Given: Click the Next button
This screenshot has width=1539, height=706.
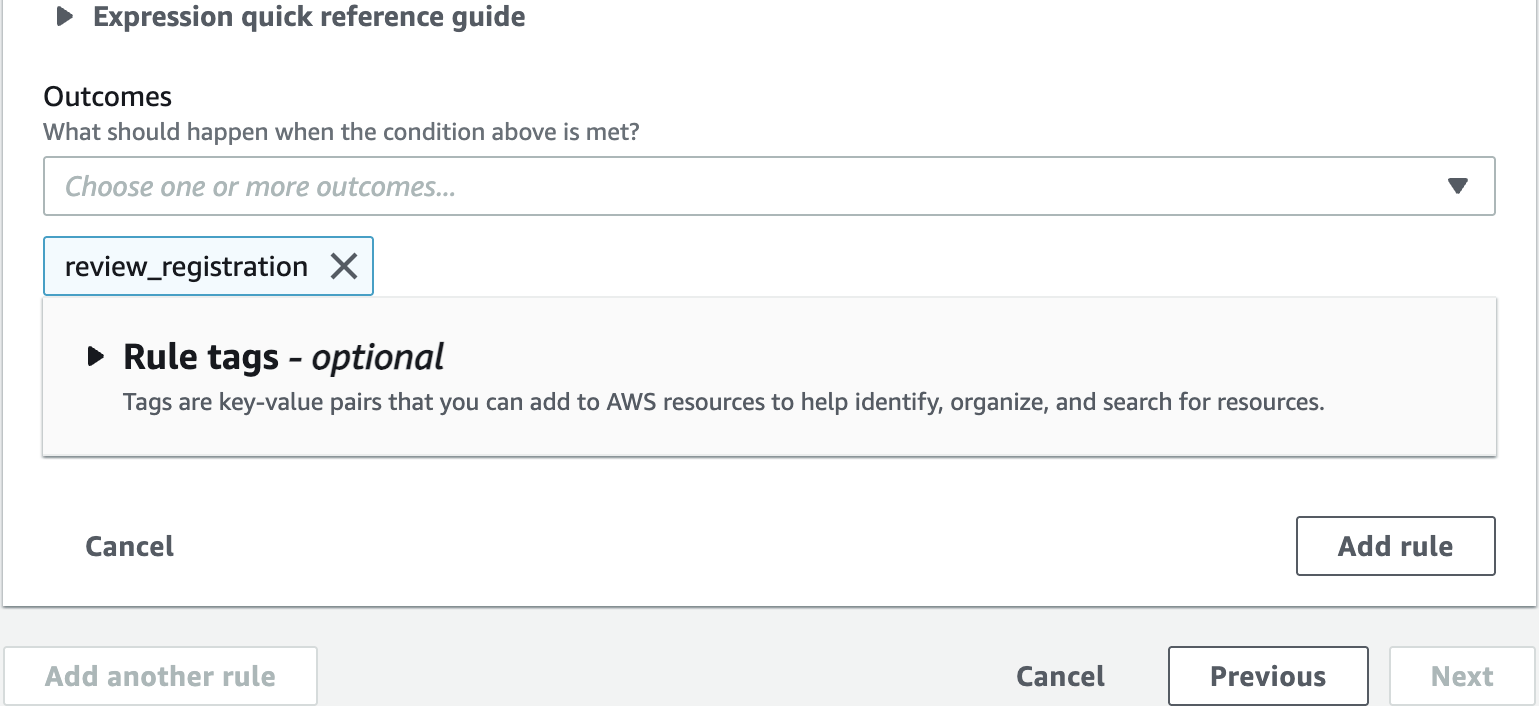Looking at the screenshot, I should (x=1462, y=676).
